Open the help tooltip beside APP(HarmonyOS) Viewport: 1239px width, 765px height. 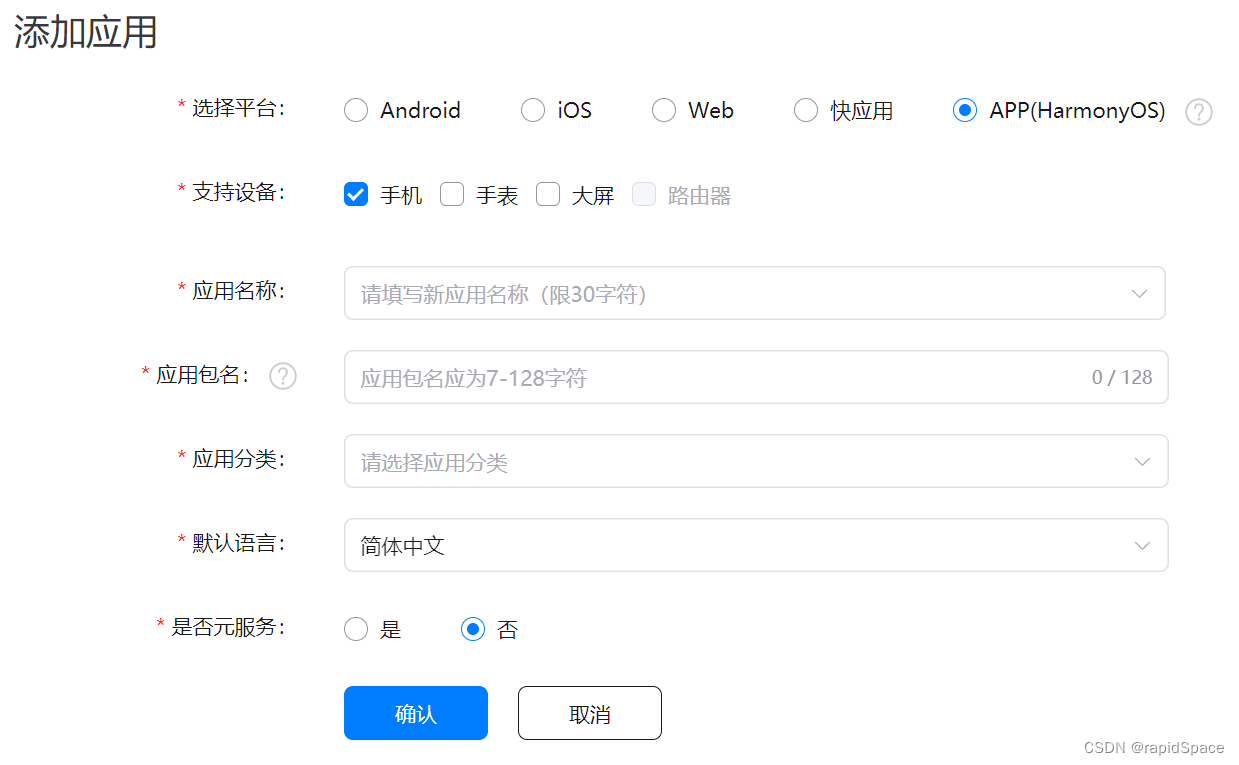coord(1198,112)
